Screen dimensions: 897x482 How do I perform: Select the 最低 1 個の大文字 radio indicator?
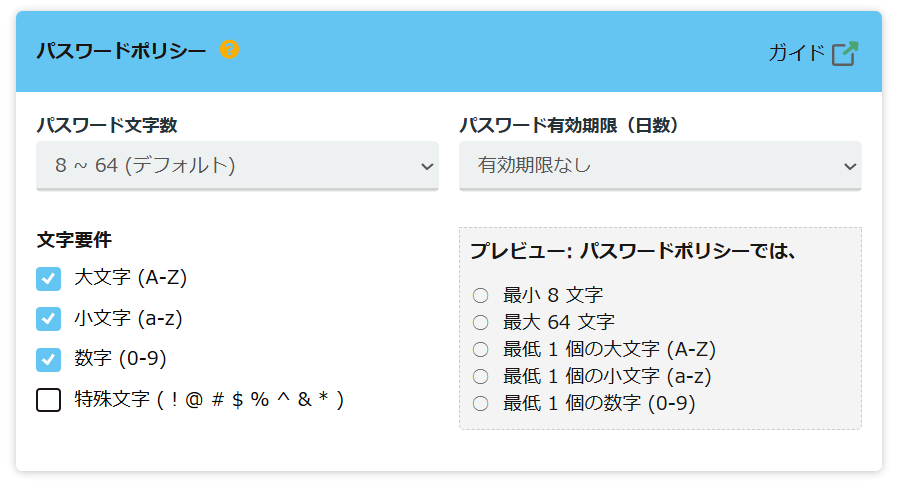click(480, 349)
